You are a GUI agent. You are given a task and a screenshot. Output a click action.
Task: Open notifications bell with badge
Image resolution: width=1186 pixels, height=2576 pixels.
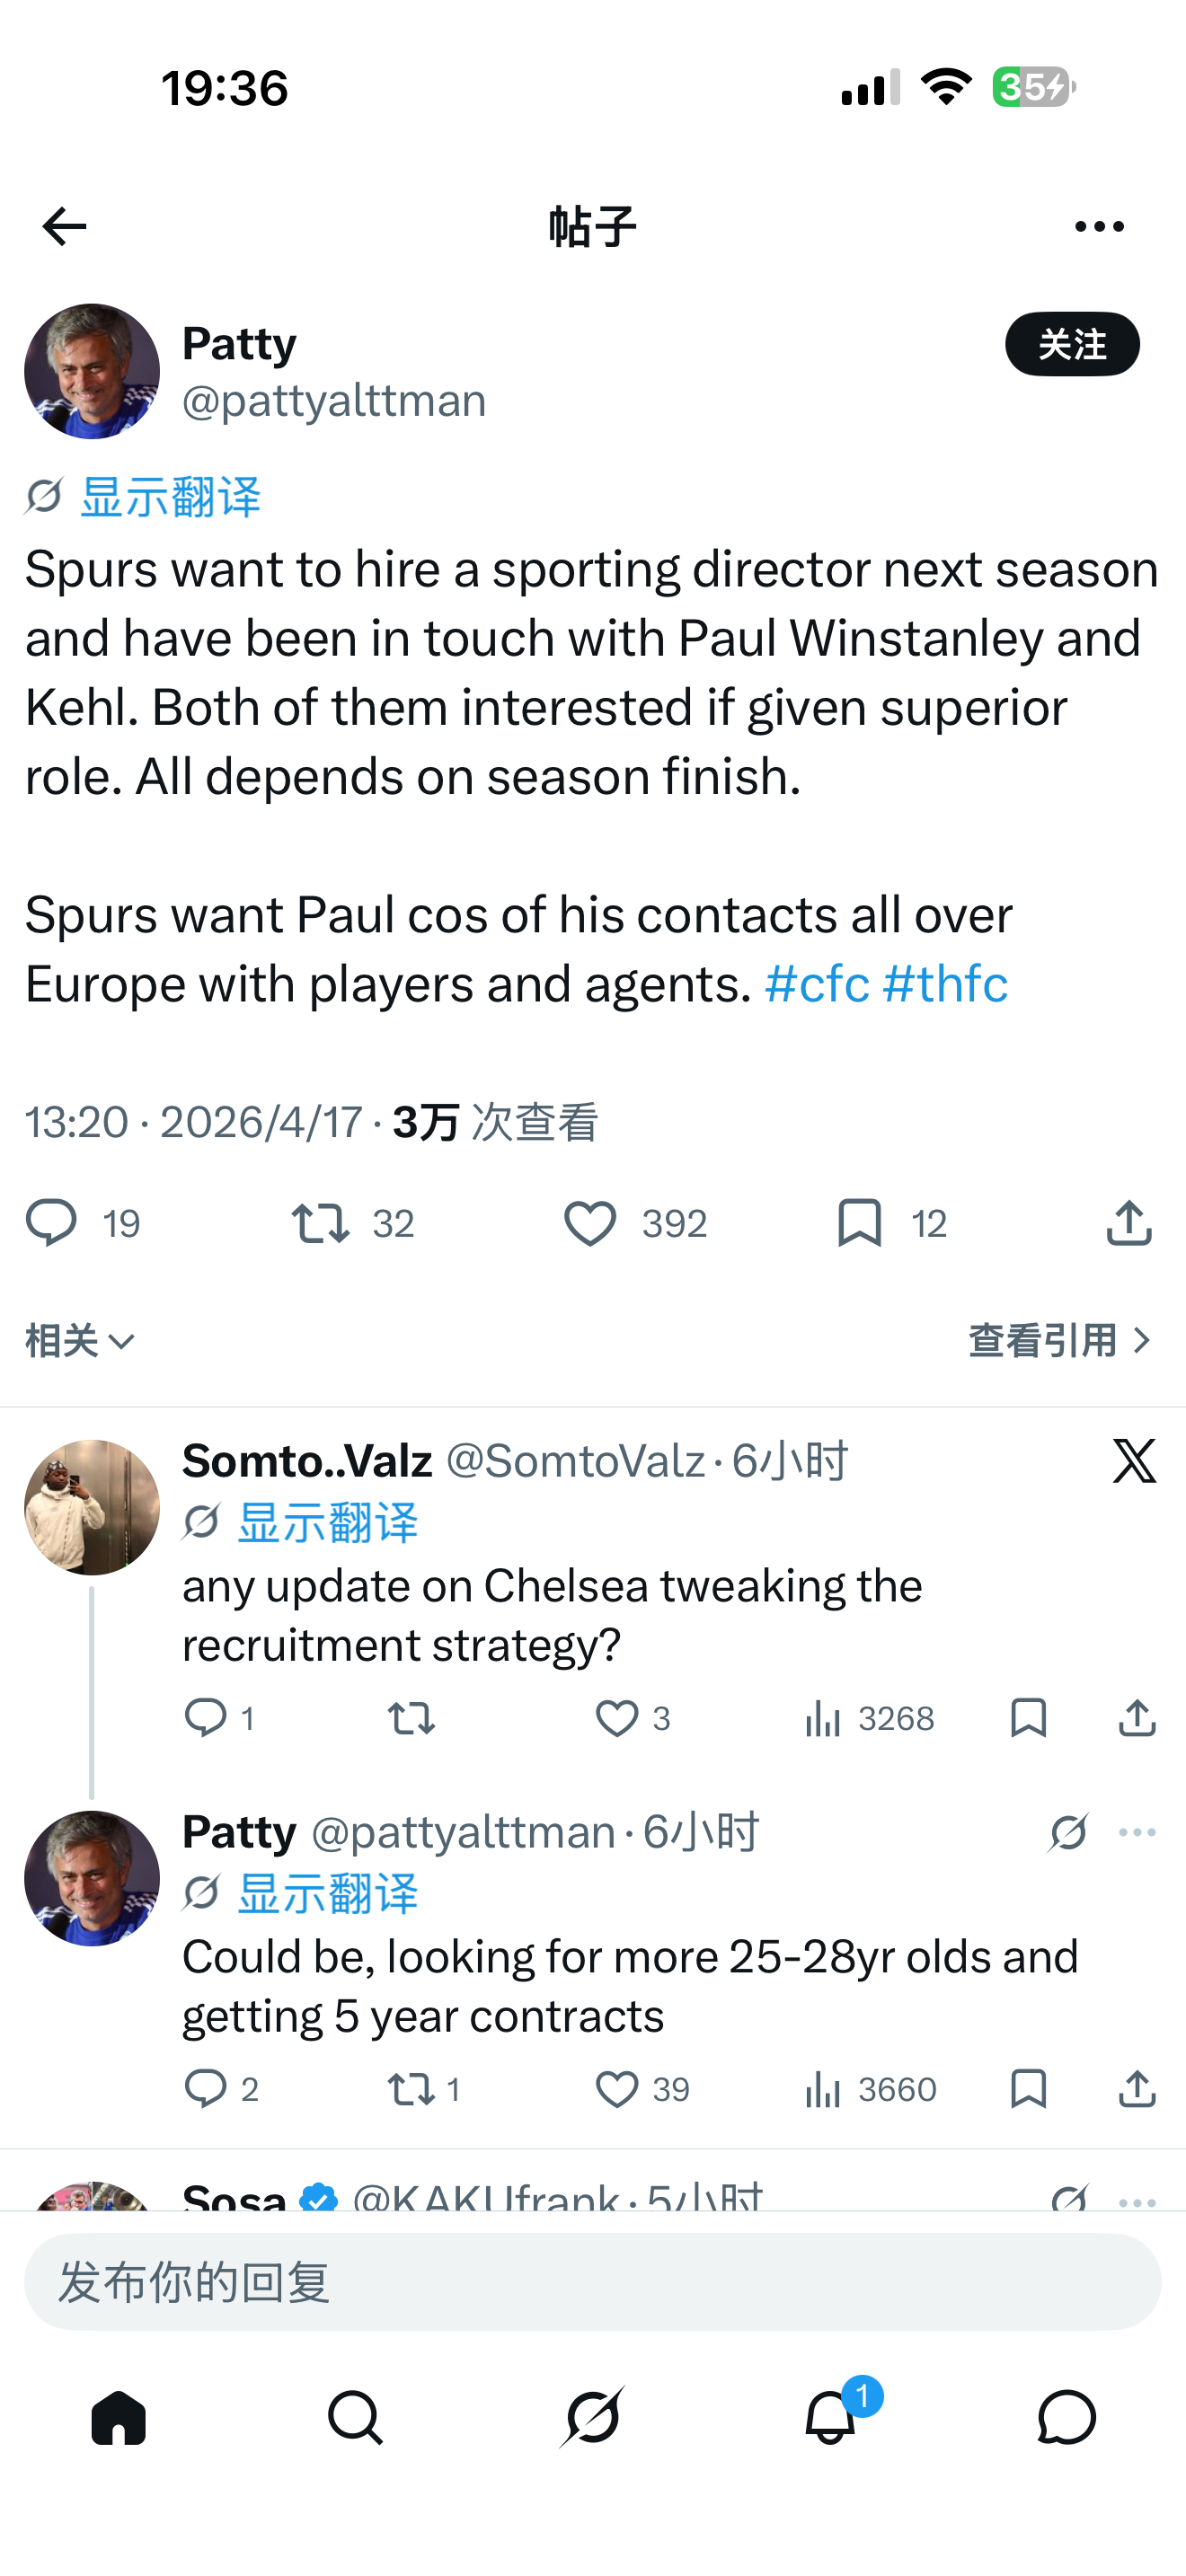point(830,2418)
